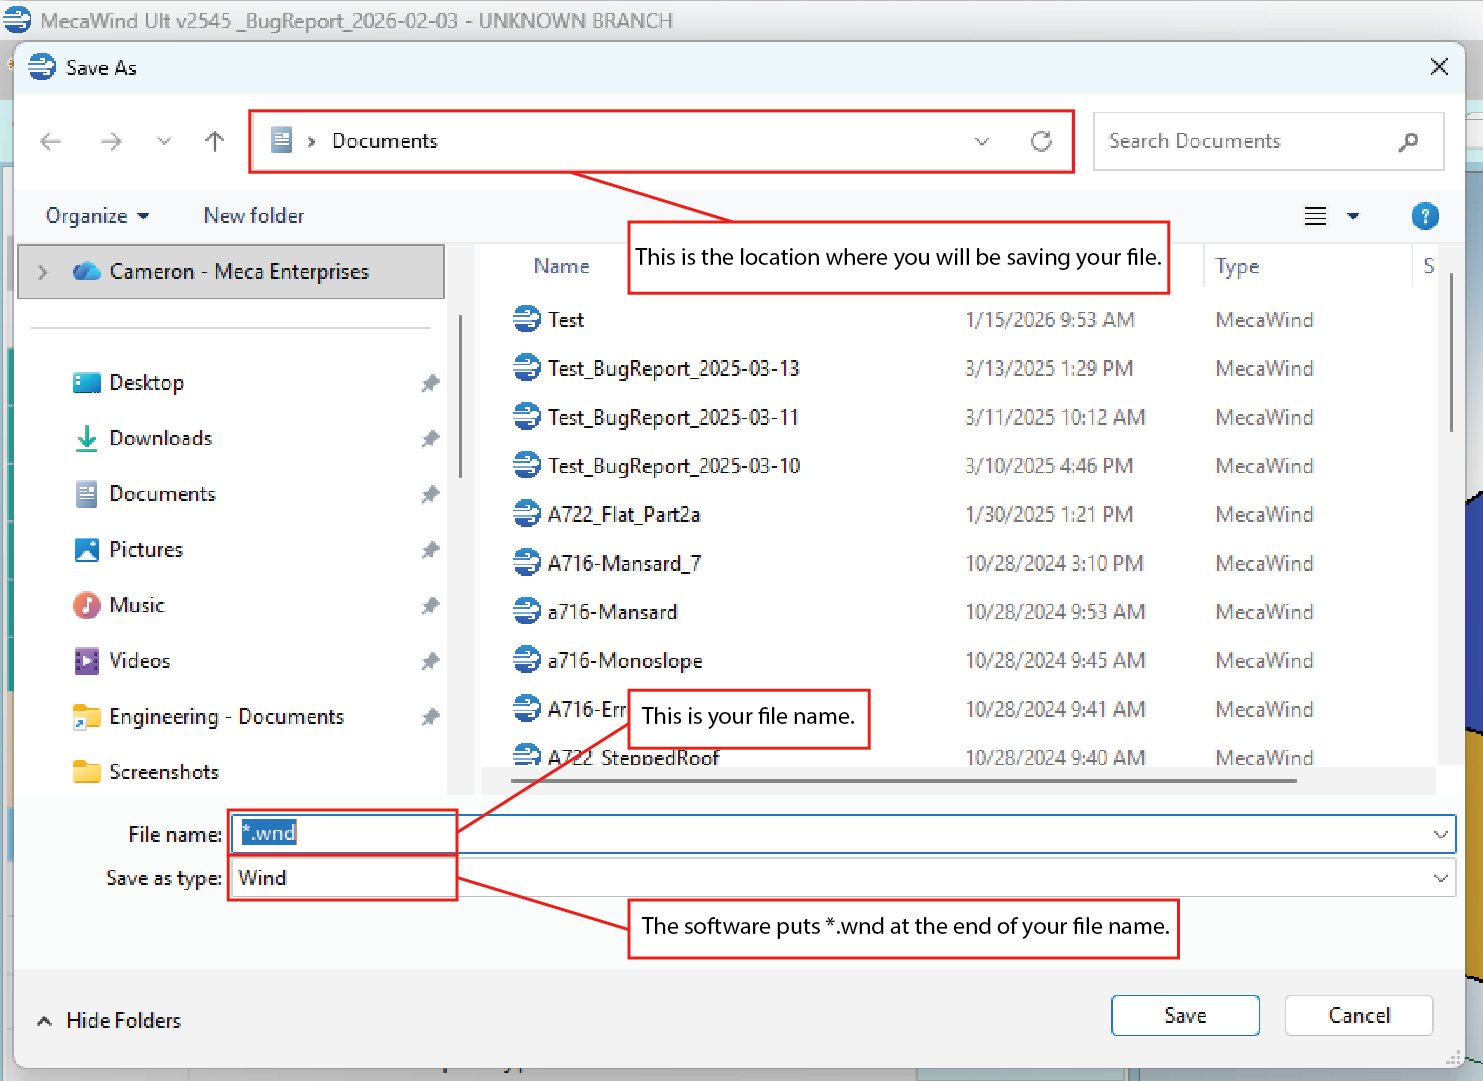Click the pin icon next to Downloads
This screenshot has height=1081, width=1483.
point(430,439)
